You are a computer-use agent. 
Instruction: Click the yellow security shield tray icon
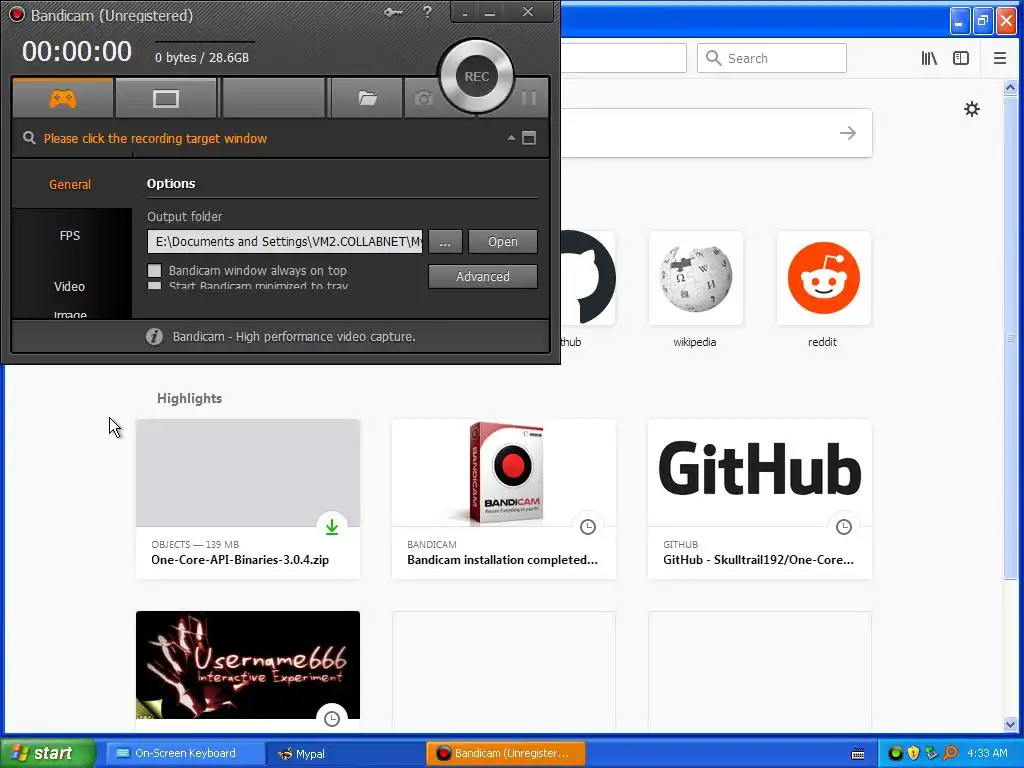tap(913, 753)
